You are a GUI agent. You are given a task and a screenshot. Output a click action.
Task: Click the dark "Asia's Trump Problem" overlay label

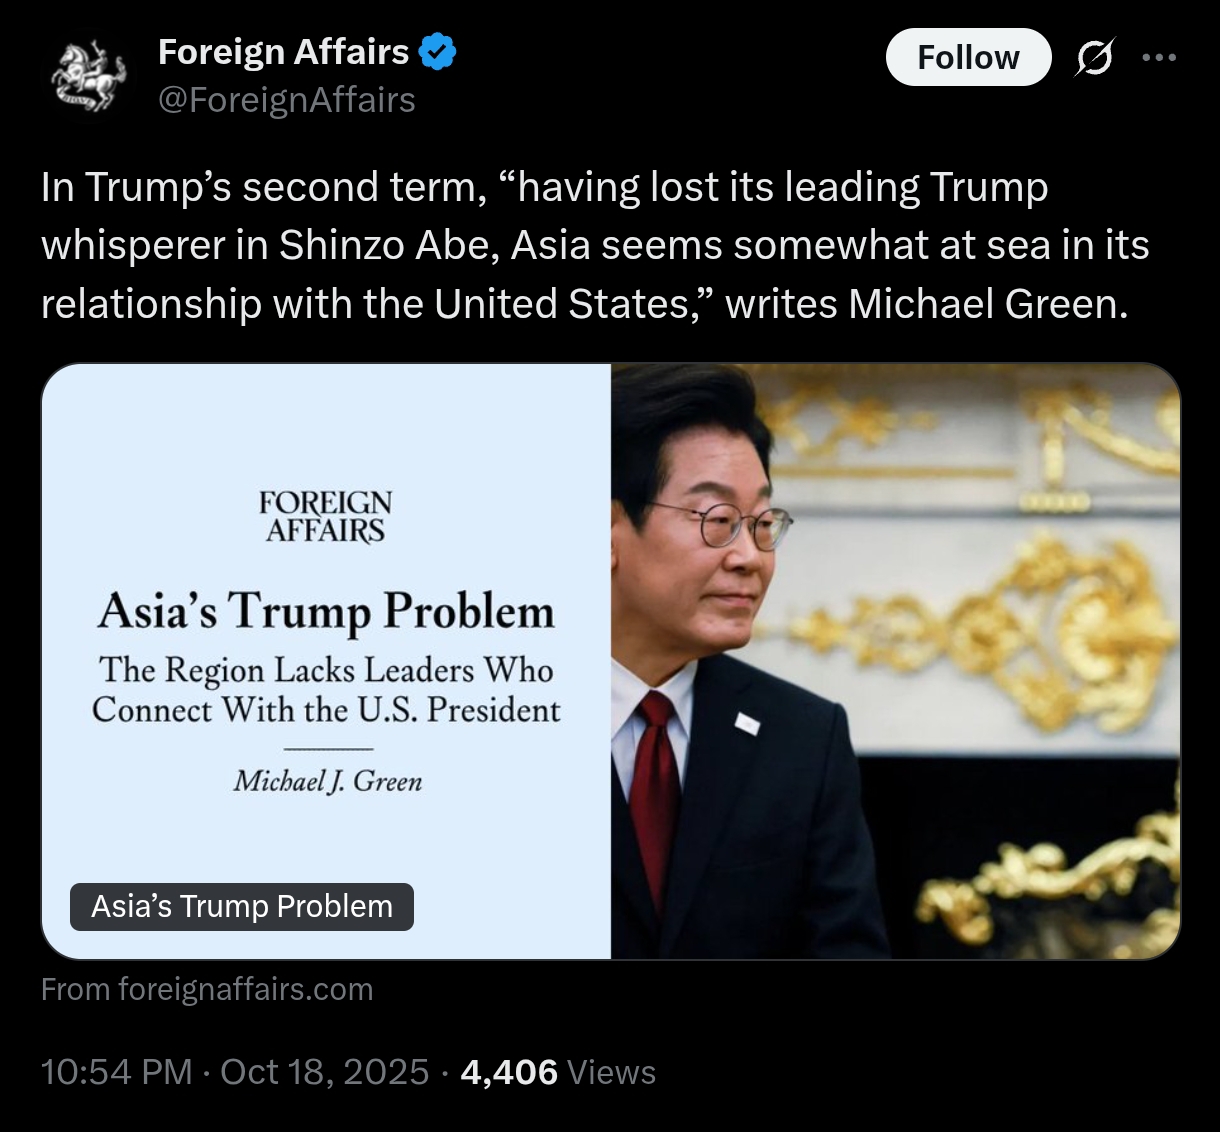242,906
